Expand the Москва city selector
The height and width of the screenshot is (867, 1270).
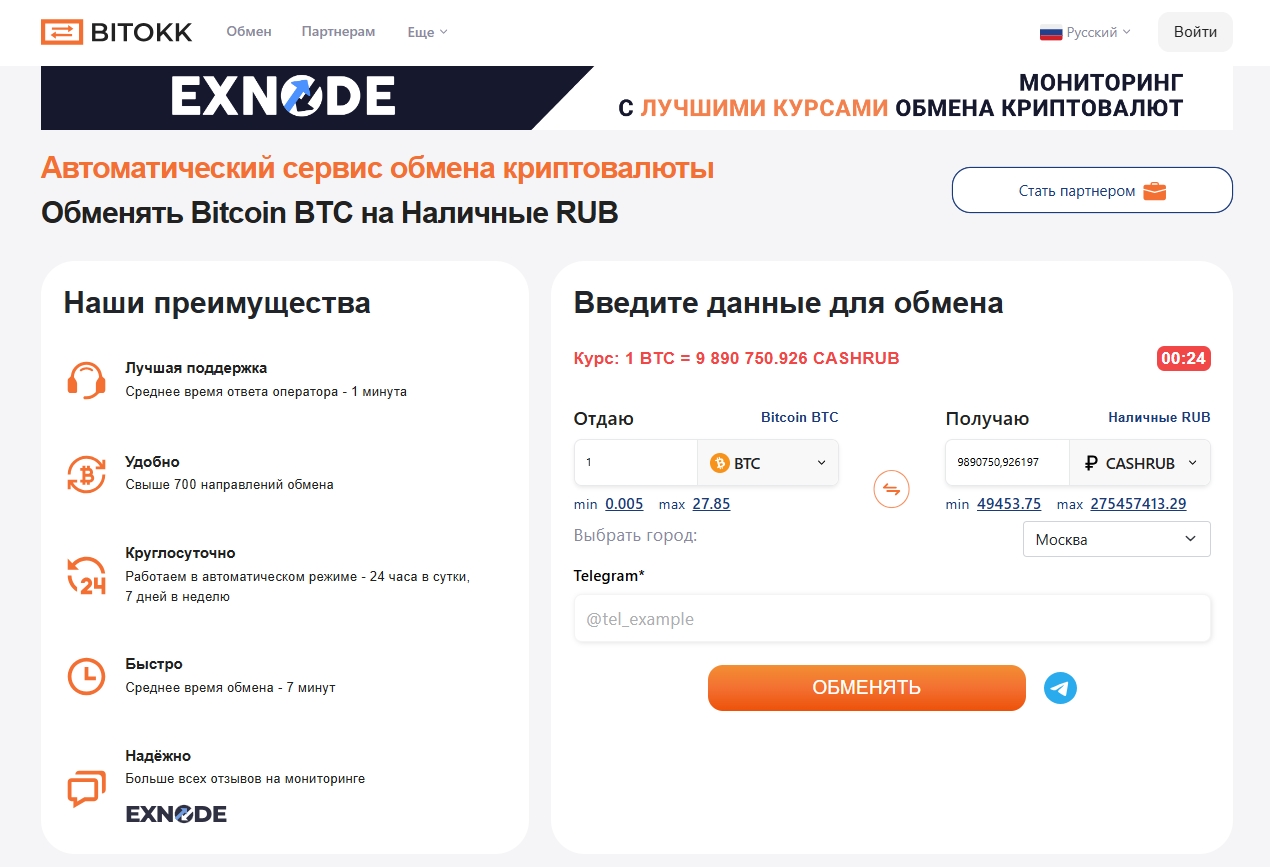[x=1116, y=539]
